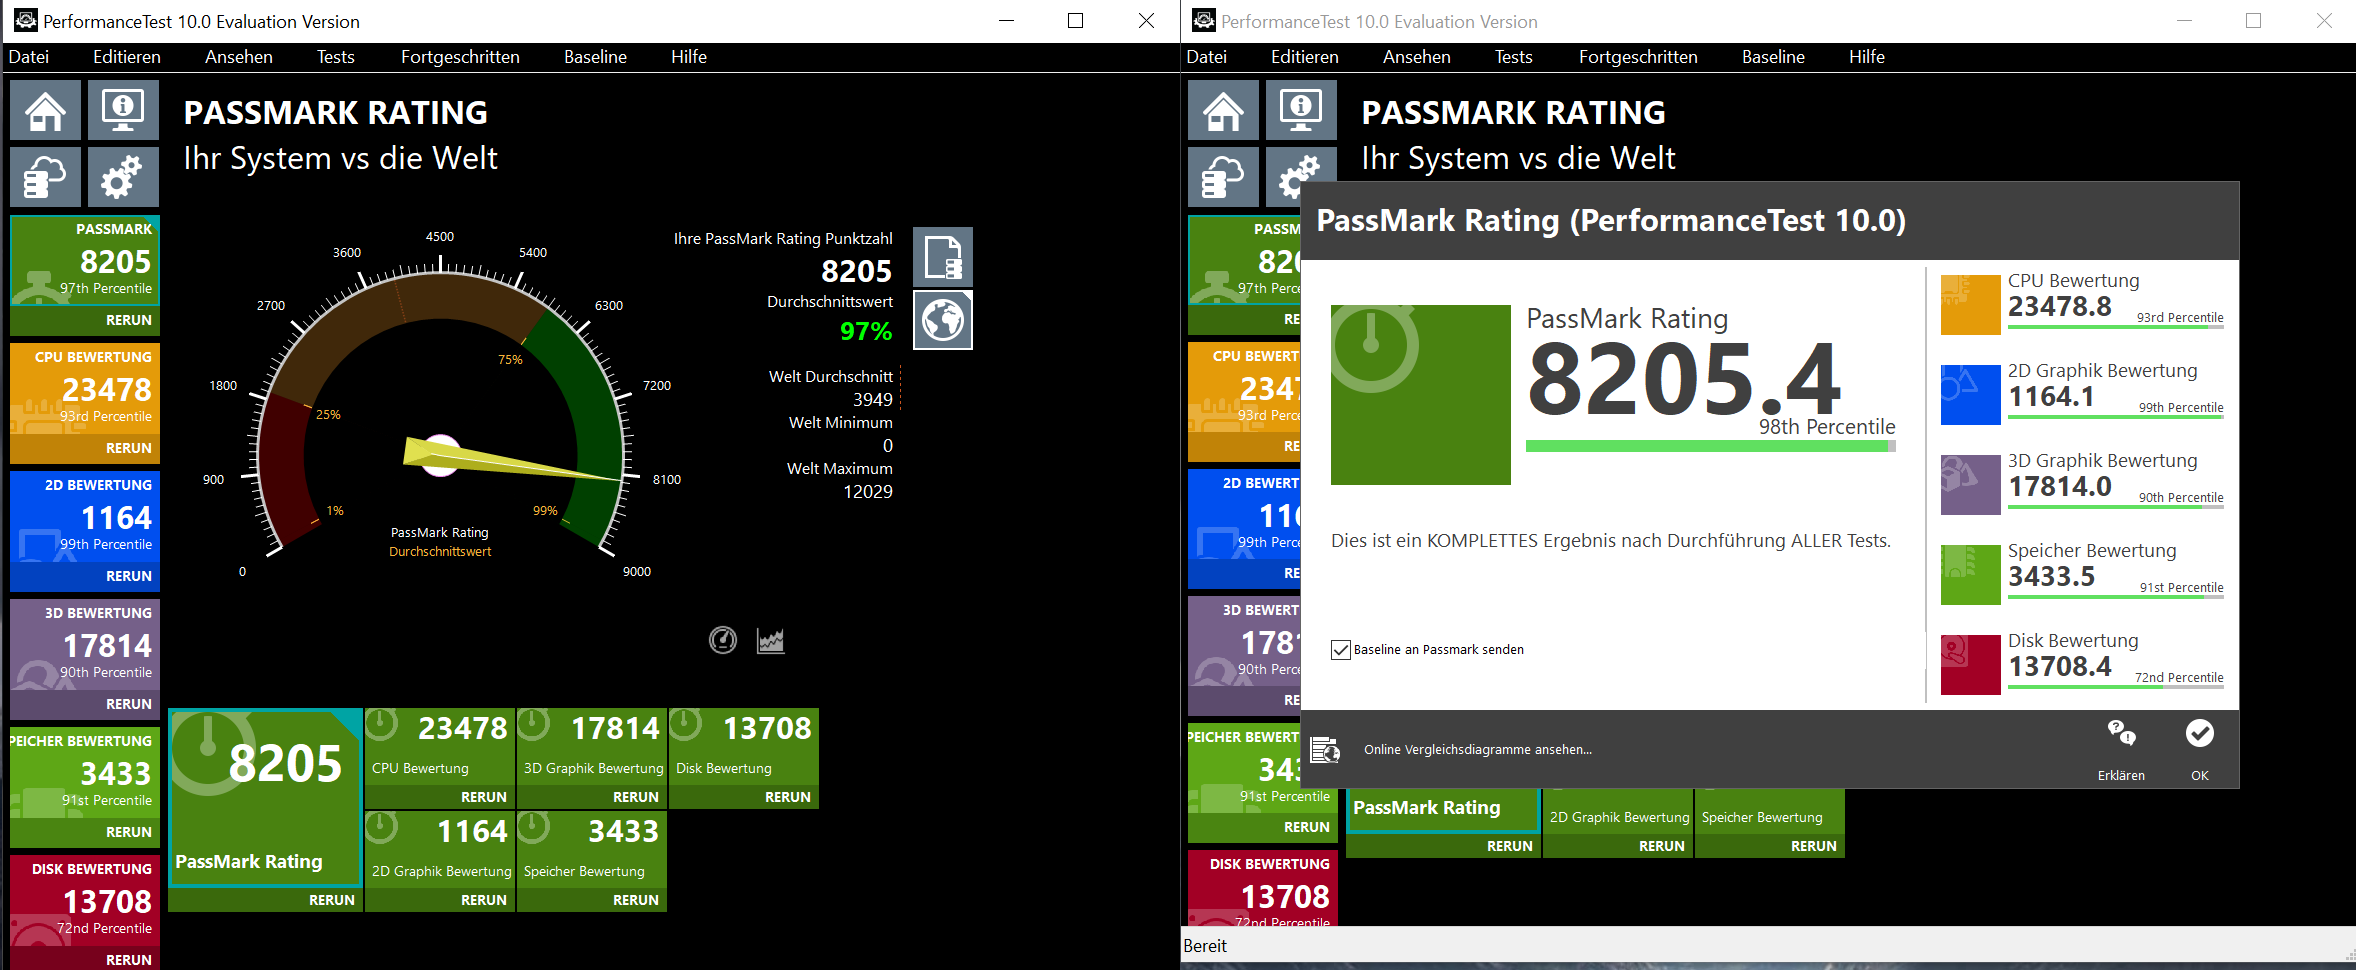The height and width of the screenshot is (970, 2356).
Task: Click 'Welt Minimum' label
Action: (841, 423)
